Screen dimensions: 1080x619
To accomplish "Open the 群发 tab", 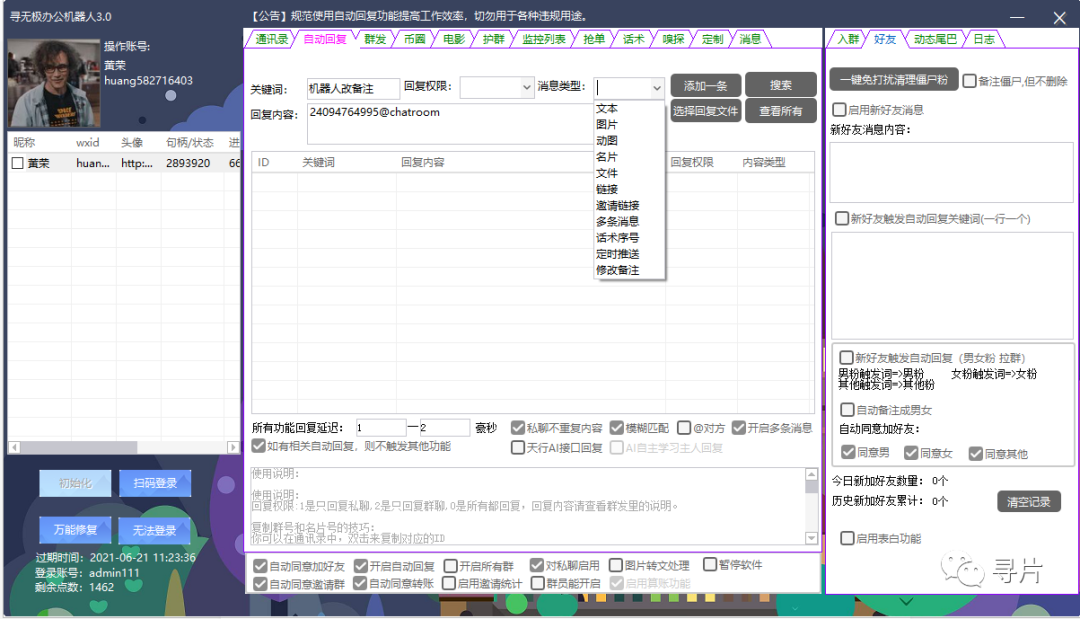I will pyautogui.click(x=373, y=39).
